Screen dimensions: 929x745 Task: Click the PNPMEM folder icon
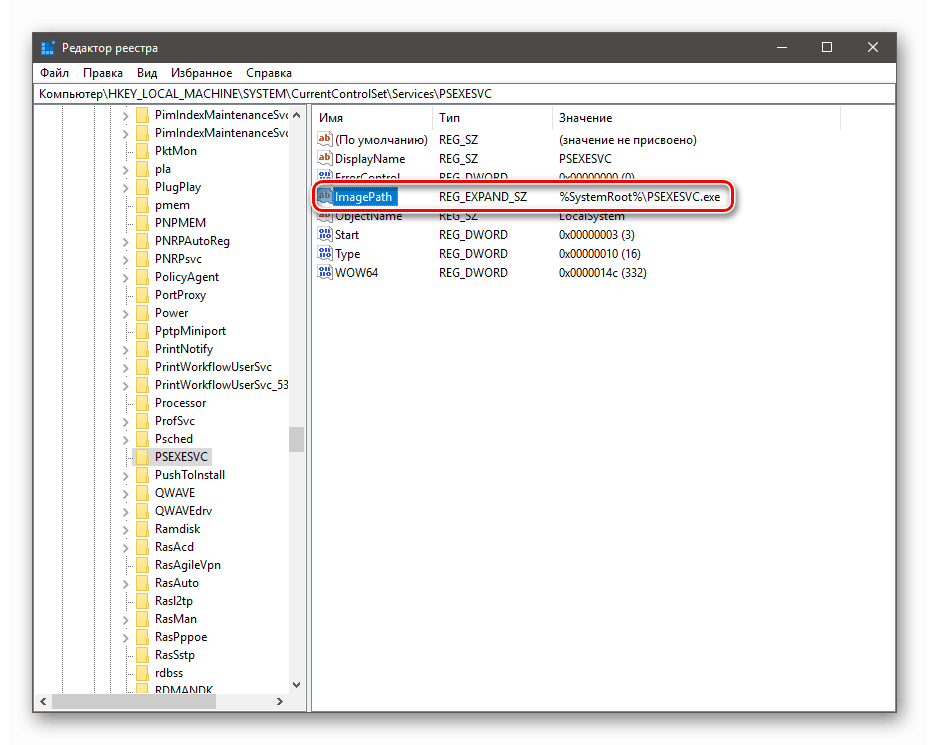(x=142, y=223)
